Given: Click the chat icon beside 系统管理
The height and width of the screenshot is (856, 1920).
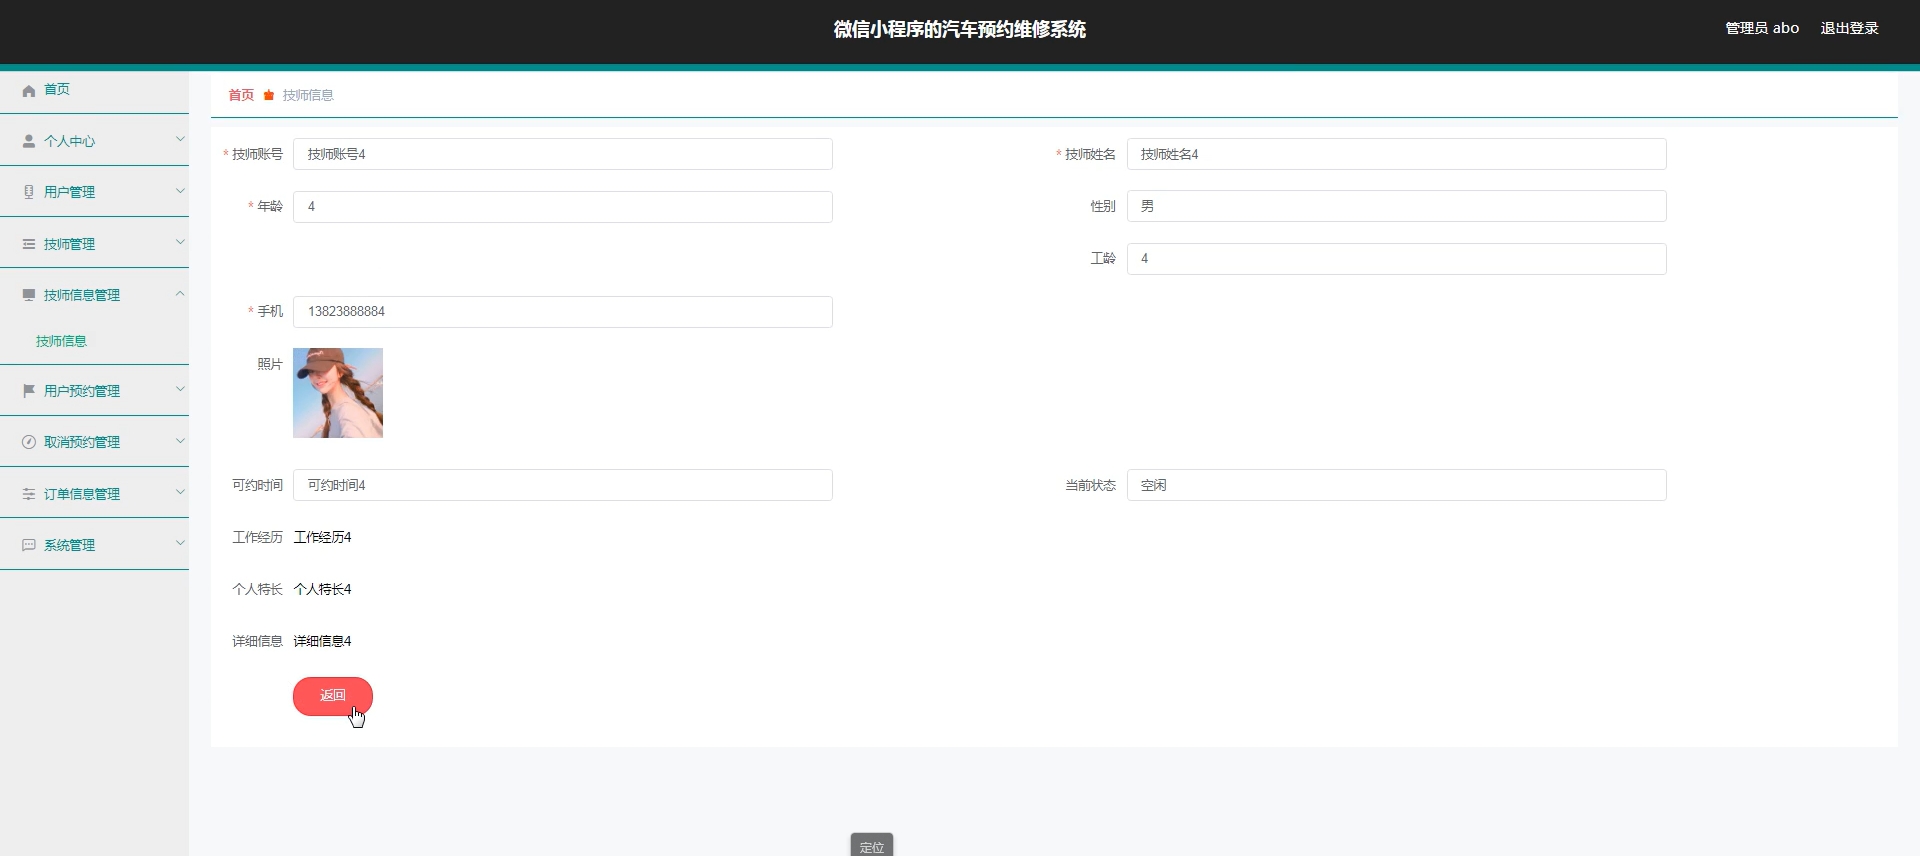Looking at the screenshot, I should point(29,545).
